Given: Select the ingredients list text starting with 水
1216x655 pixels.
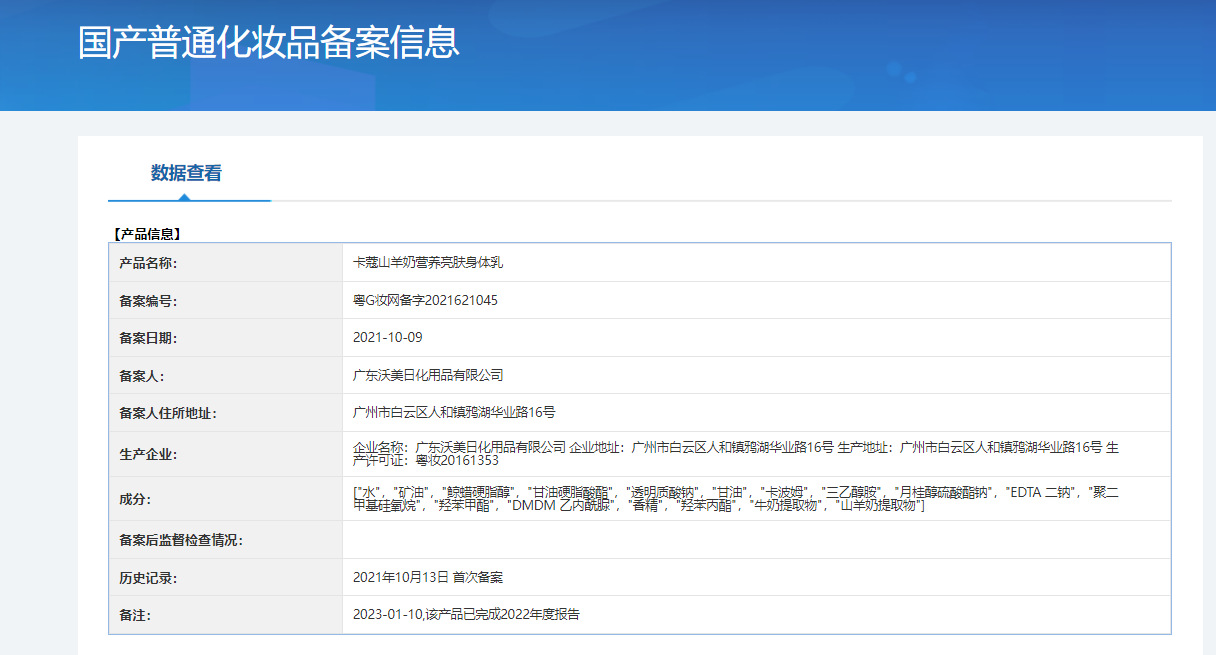Looking at the screenshot, I should (x=736, y=499).
